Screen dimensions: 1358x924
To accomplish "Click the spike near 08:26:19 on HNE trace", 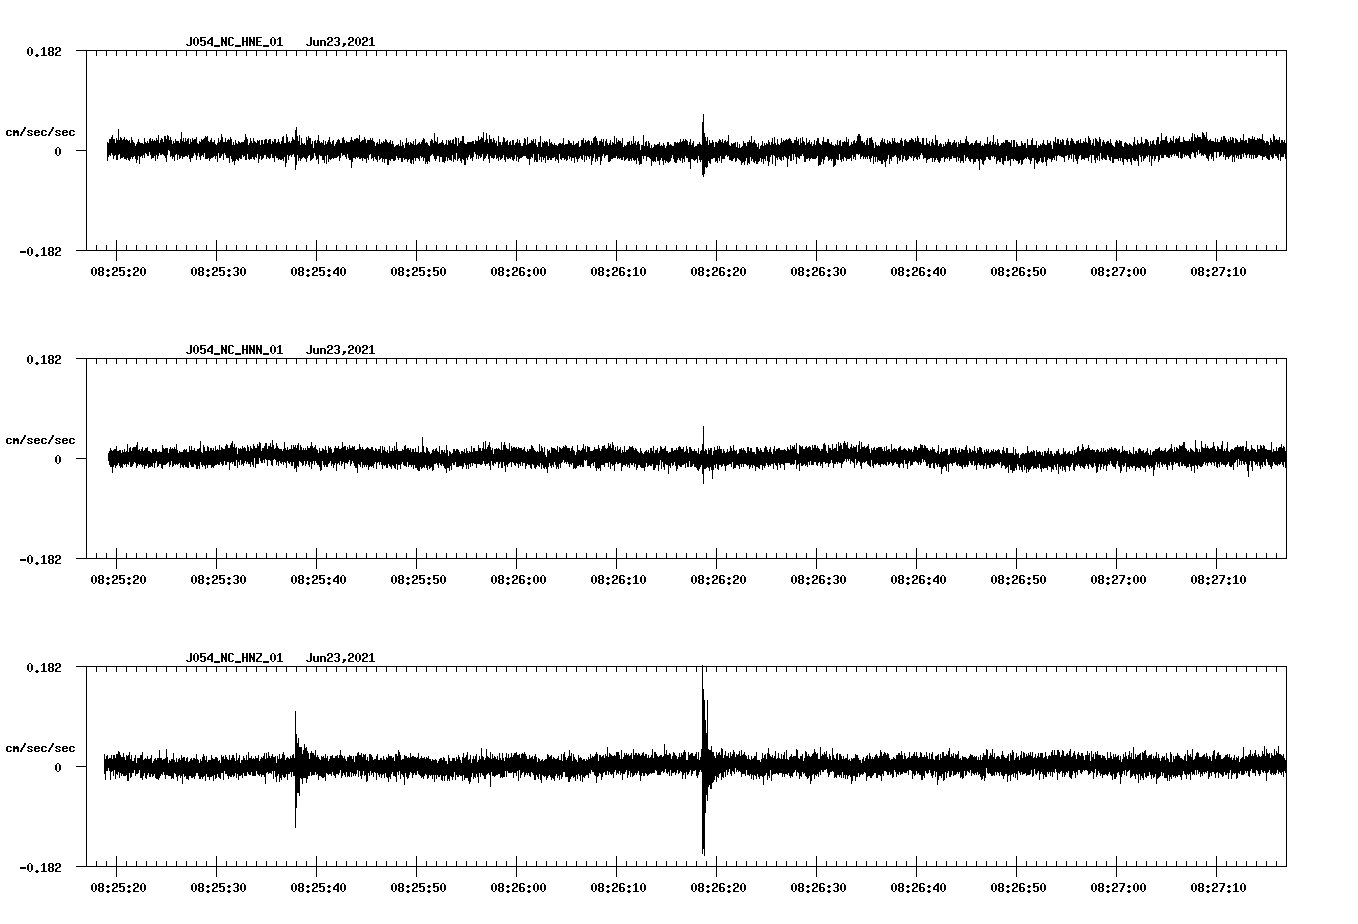I will 703,145.
